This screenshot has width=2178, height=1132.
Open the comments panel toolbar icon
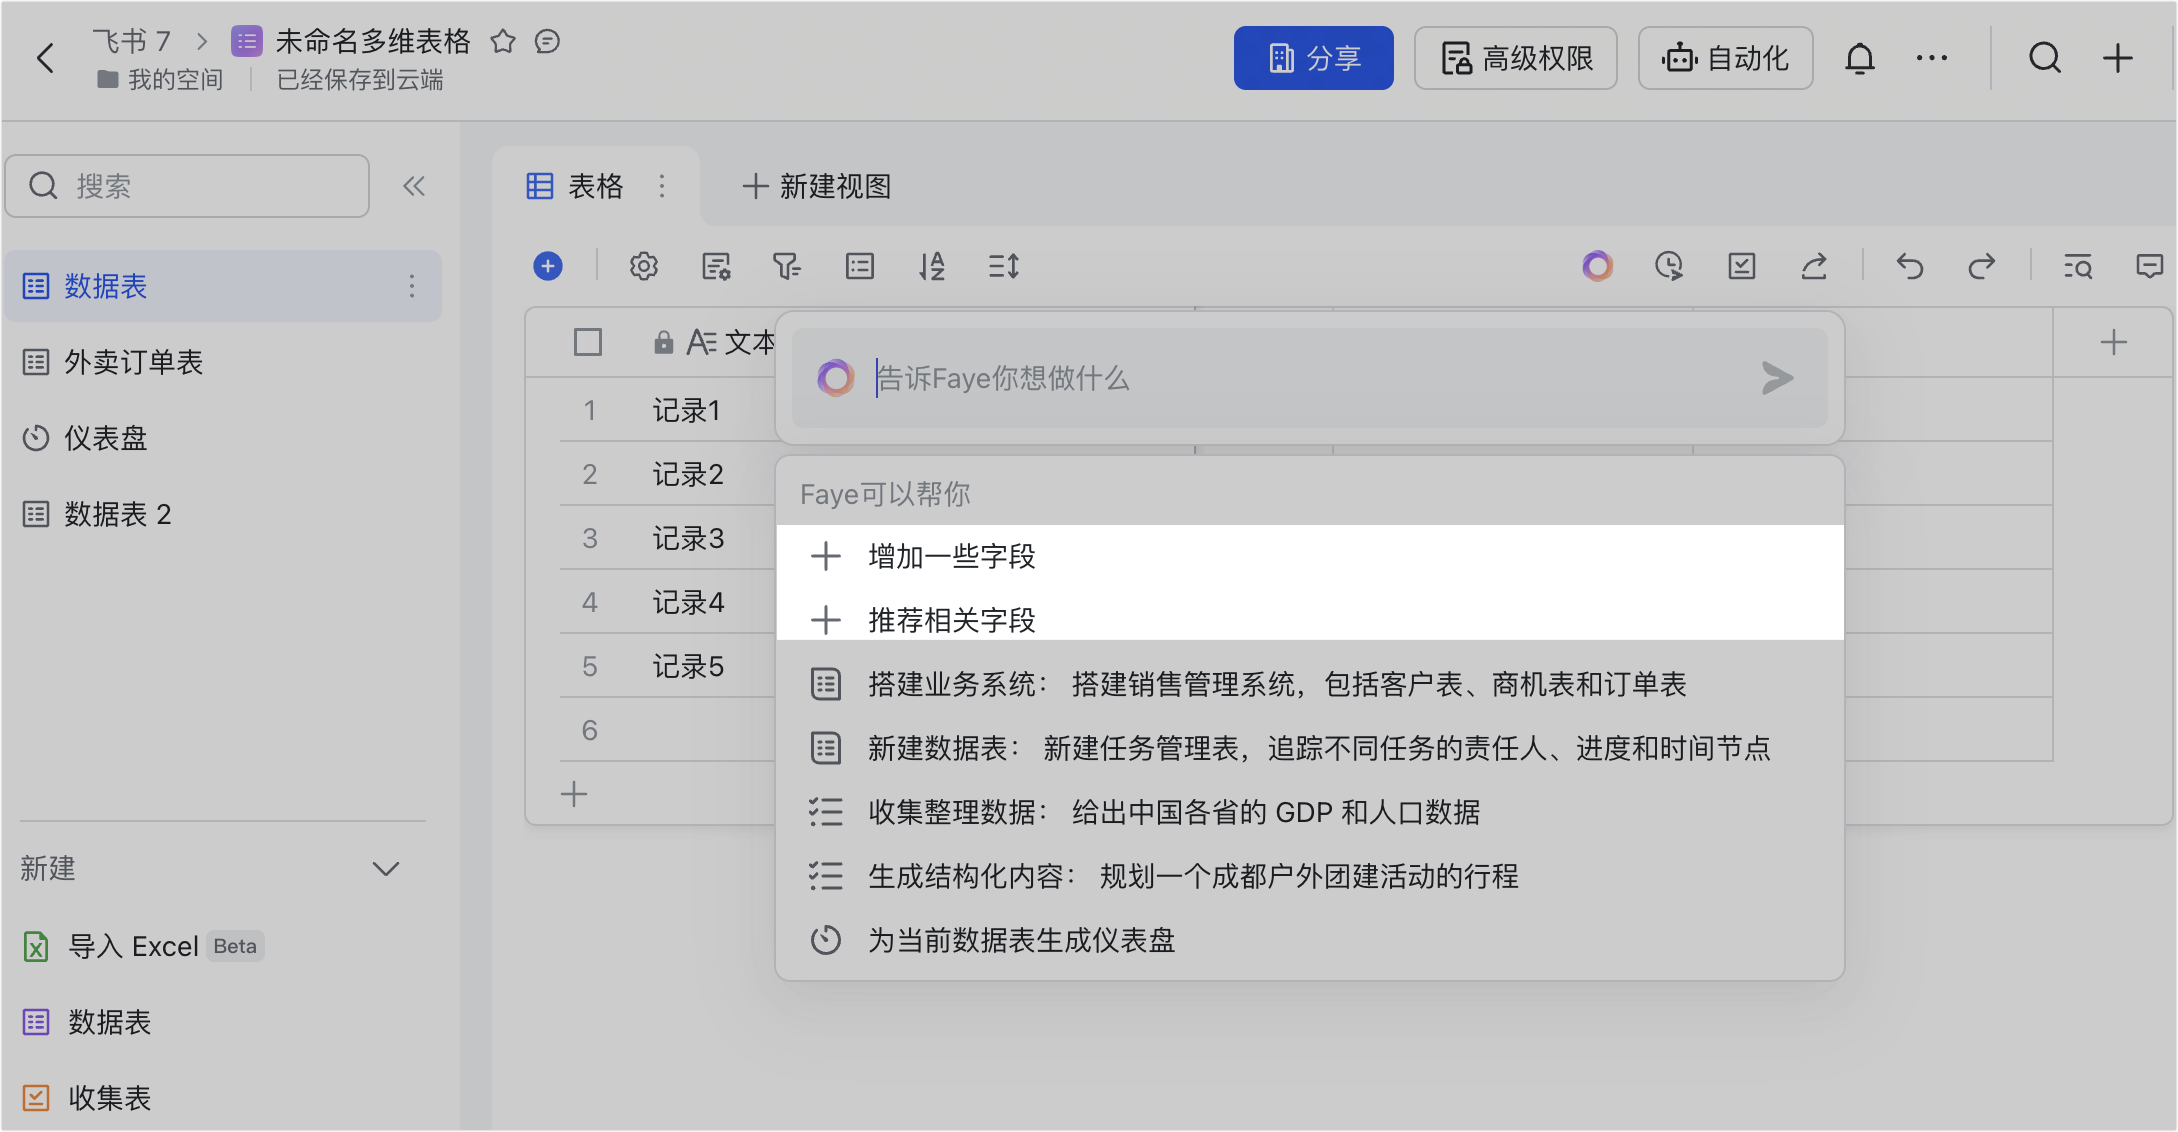point(2150,266)
